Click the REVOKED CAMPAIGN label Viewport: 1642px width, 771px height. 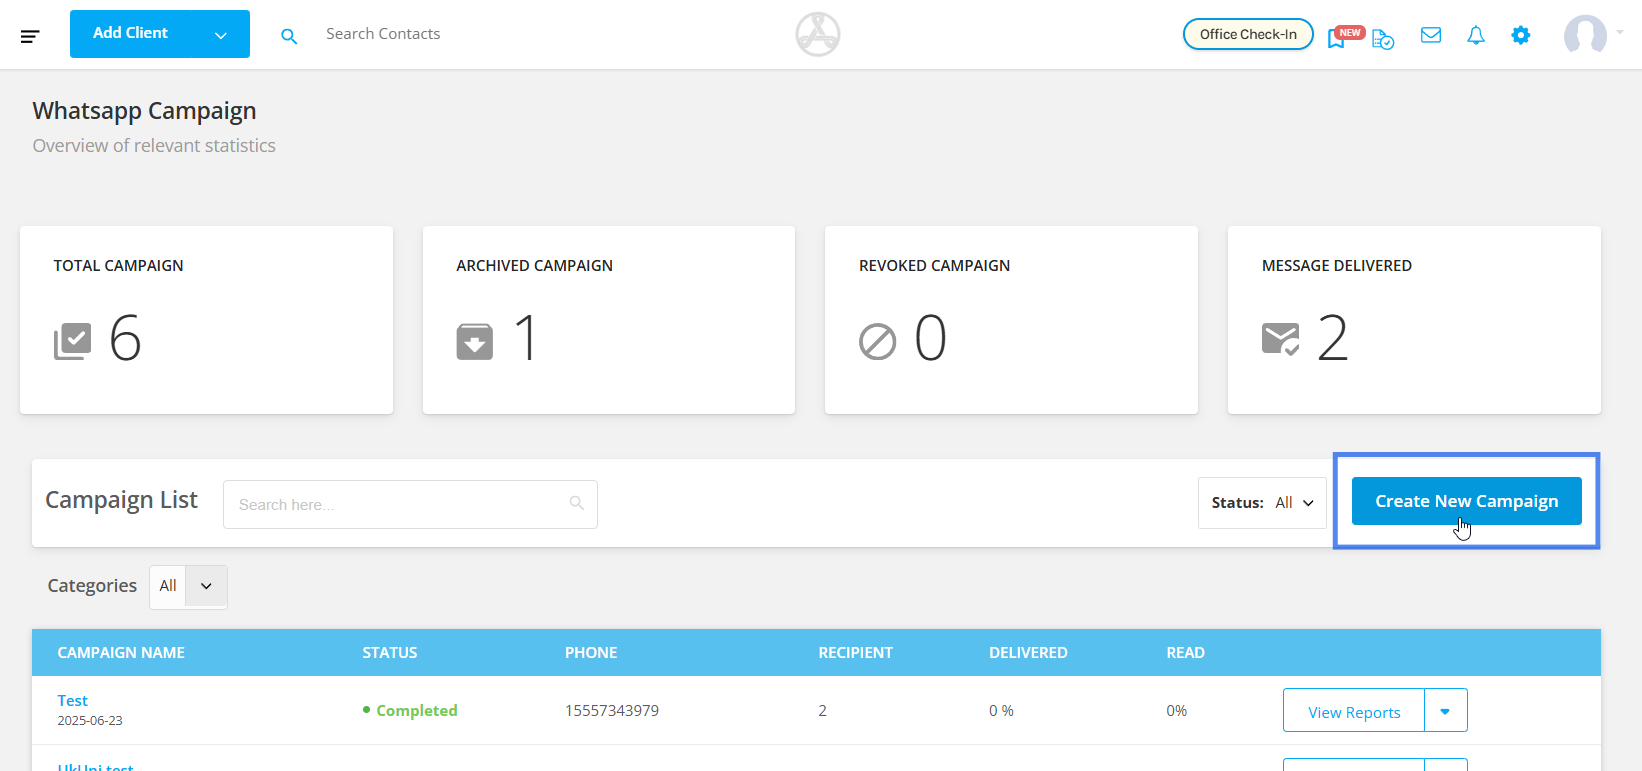tap(935, 266)
